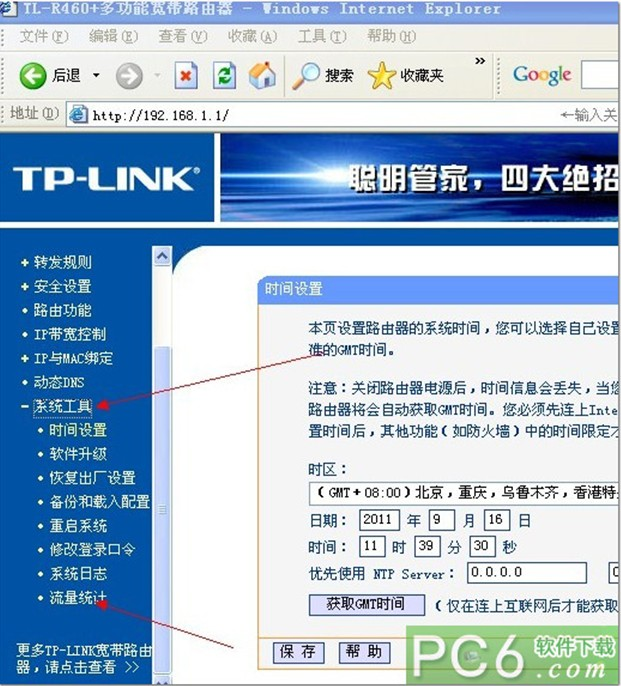Click the TP-LINK logo

(106, 179)
